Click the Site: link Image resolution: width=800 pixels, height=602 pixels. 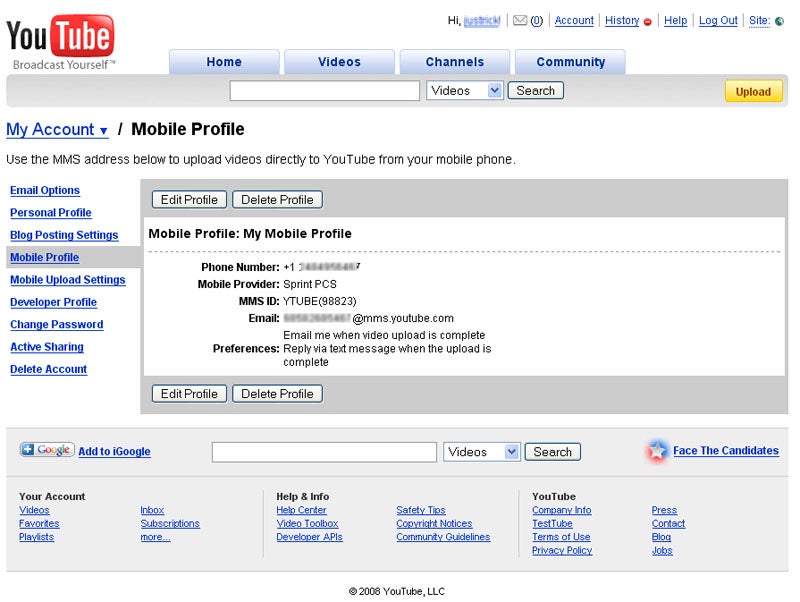coord(759,20)
